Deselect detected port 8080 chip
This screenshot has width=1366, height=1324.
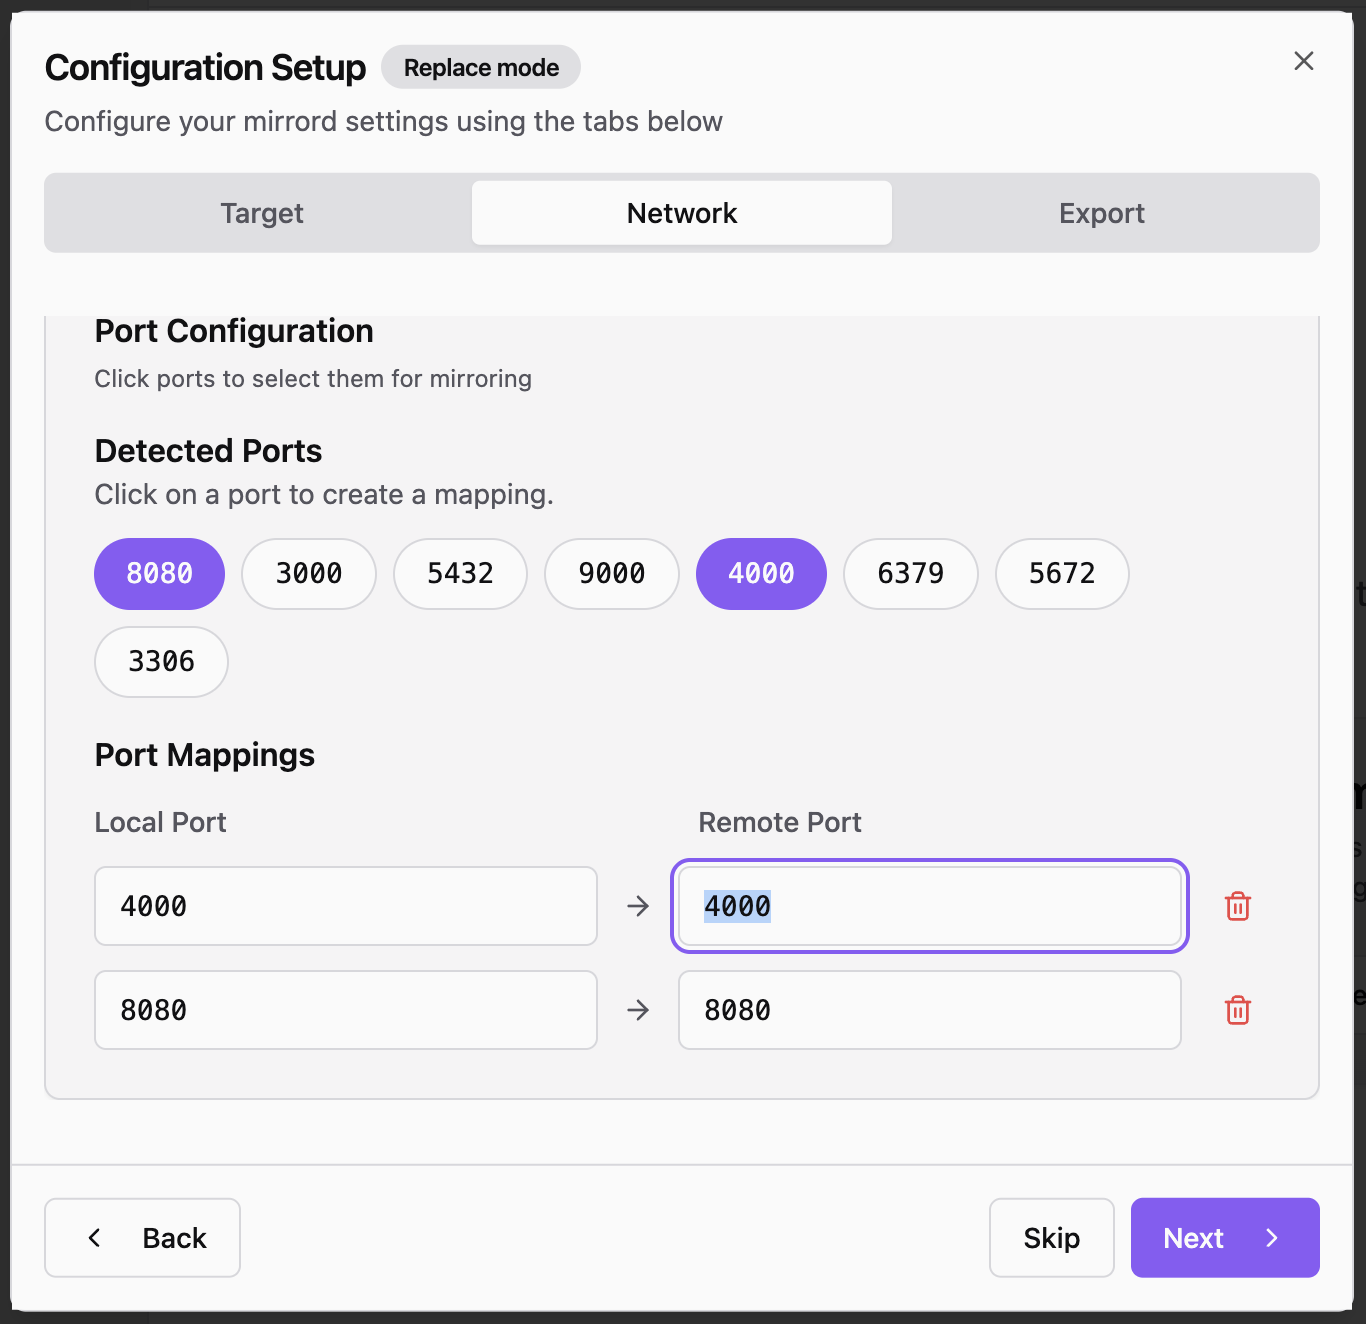point(159,574)
